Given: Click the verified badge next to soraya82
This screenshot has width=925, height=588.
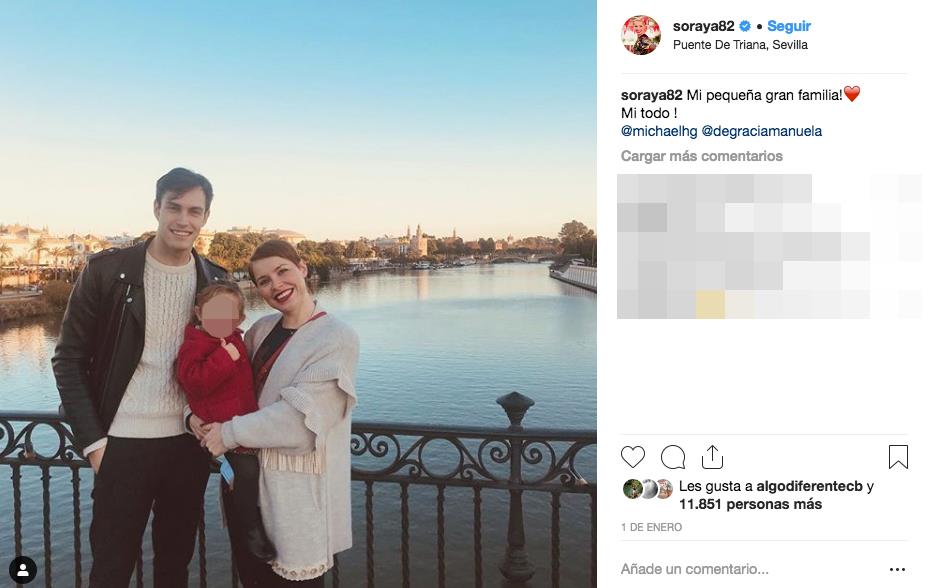Looking at the screenshot, I should coord(746,27).
